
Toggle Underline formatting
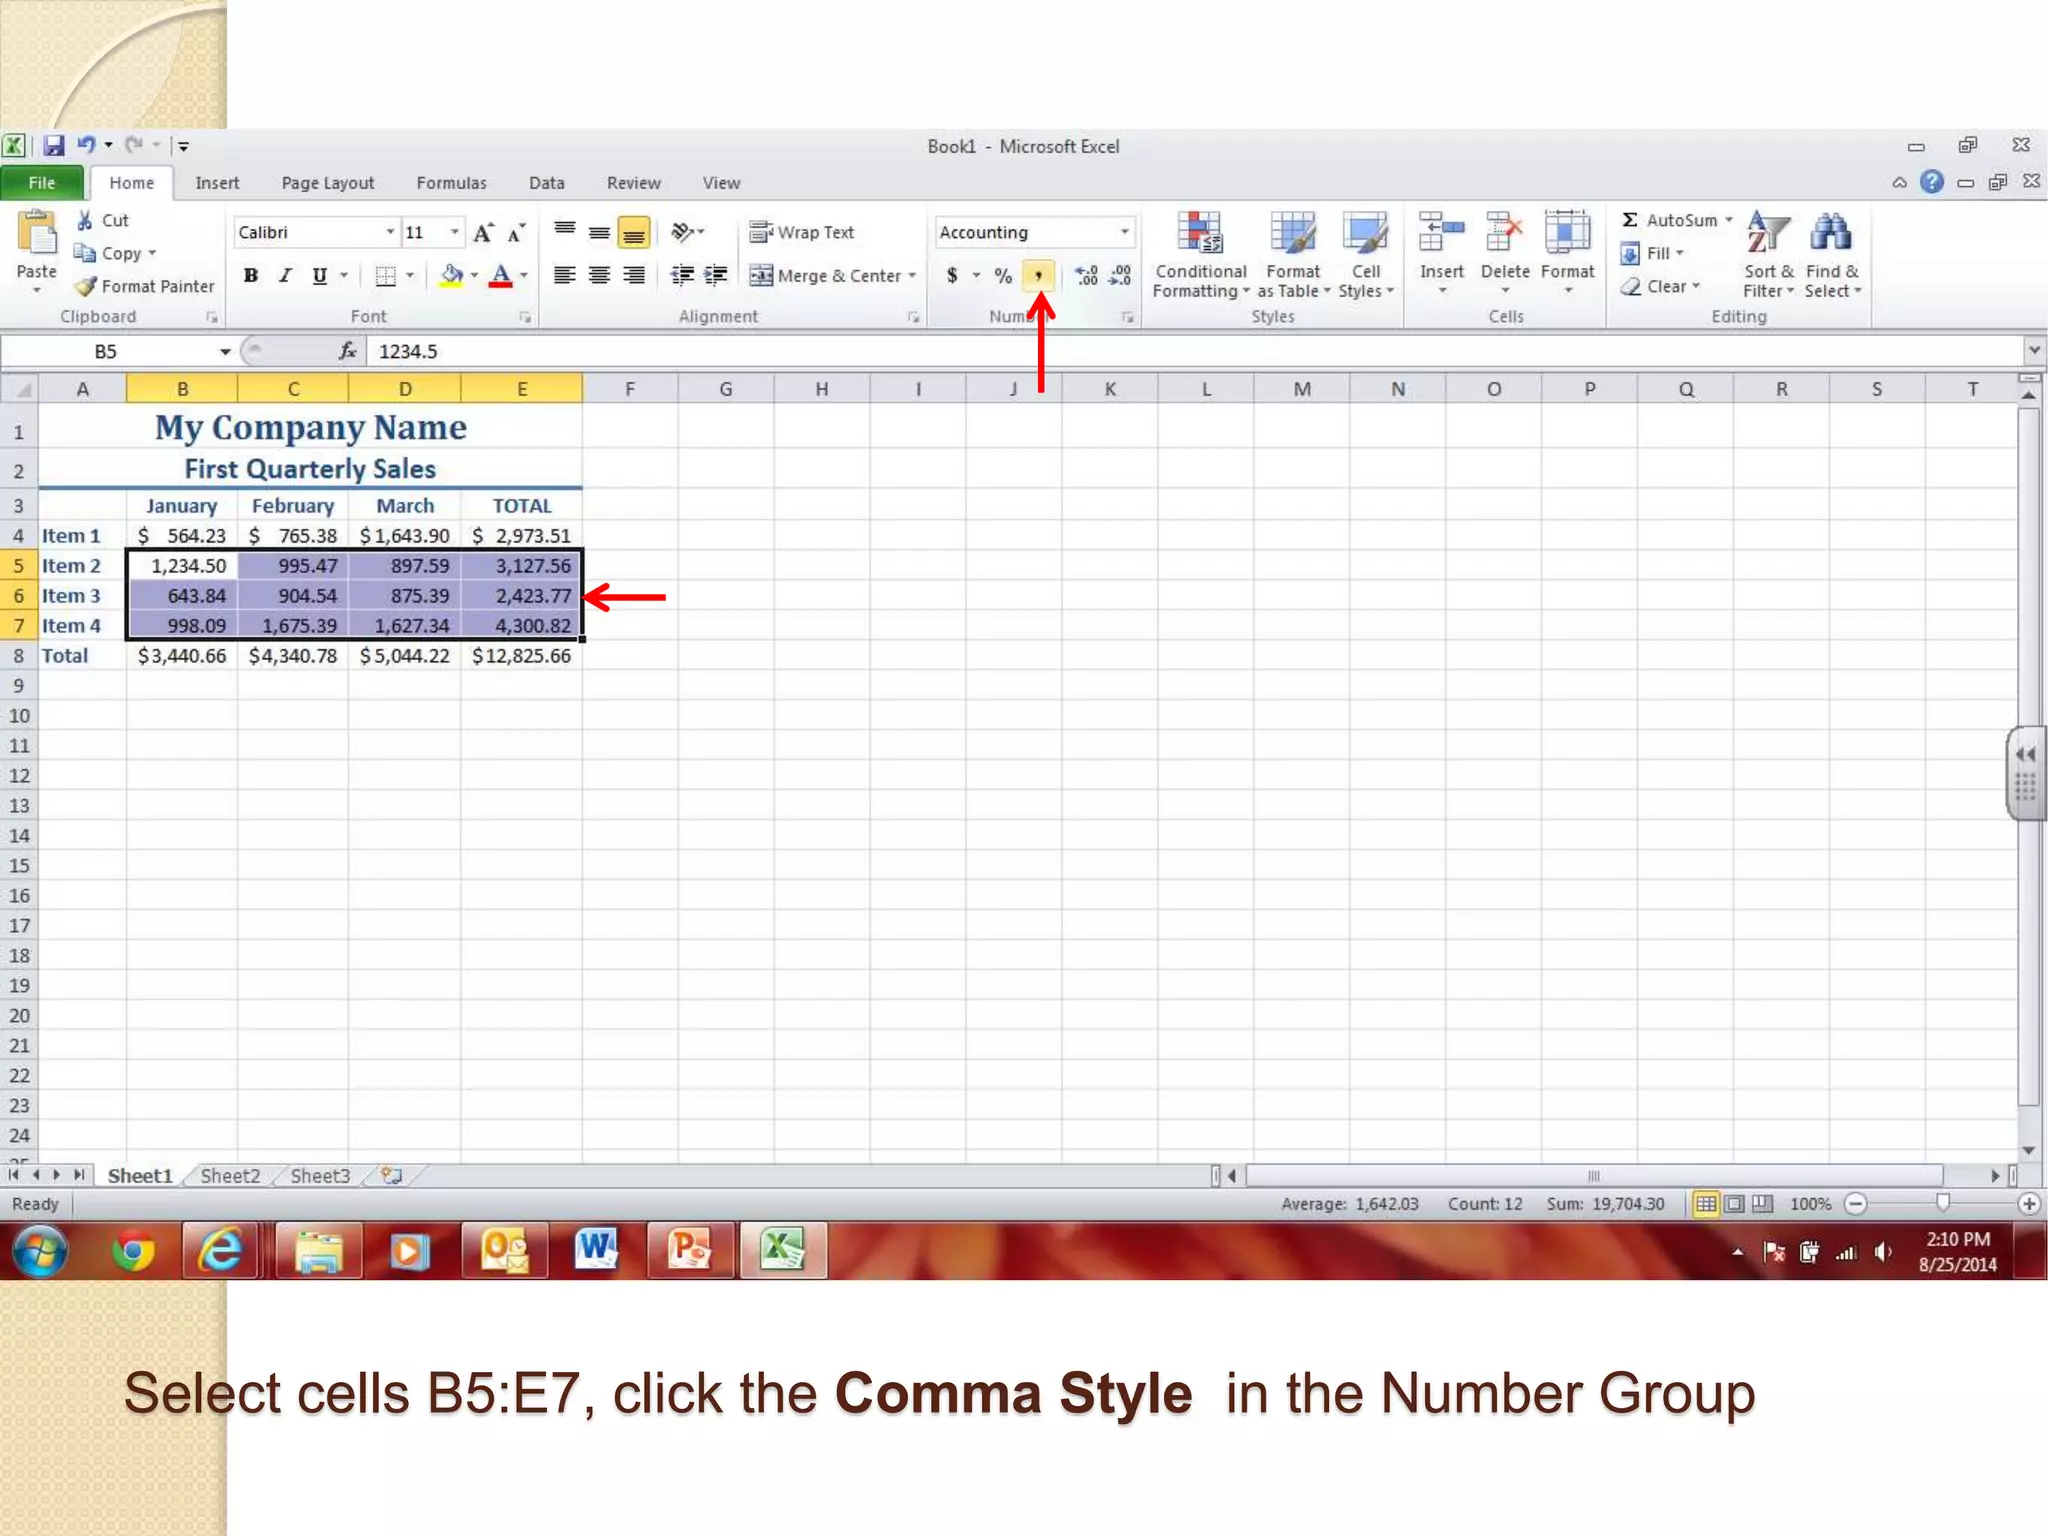[x=319, y=276]
